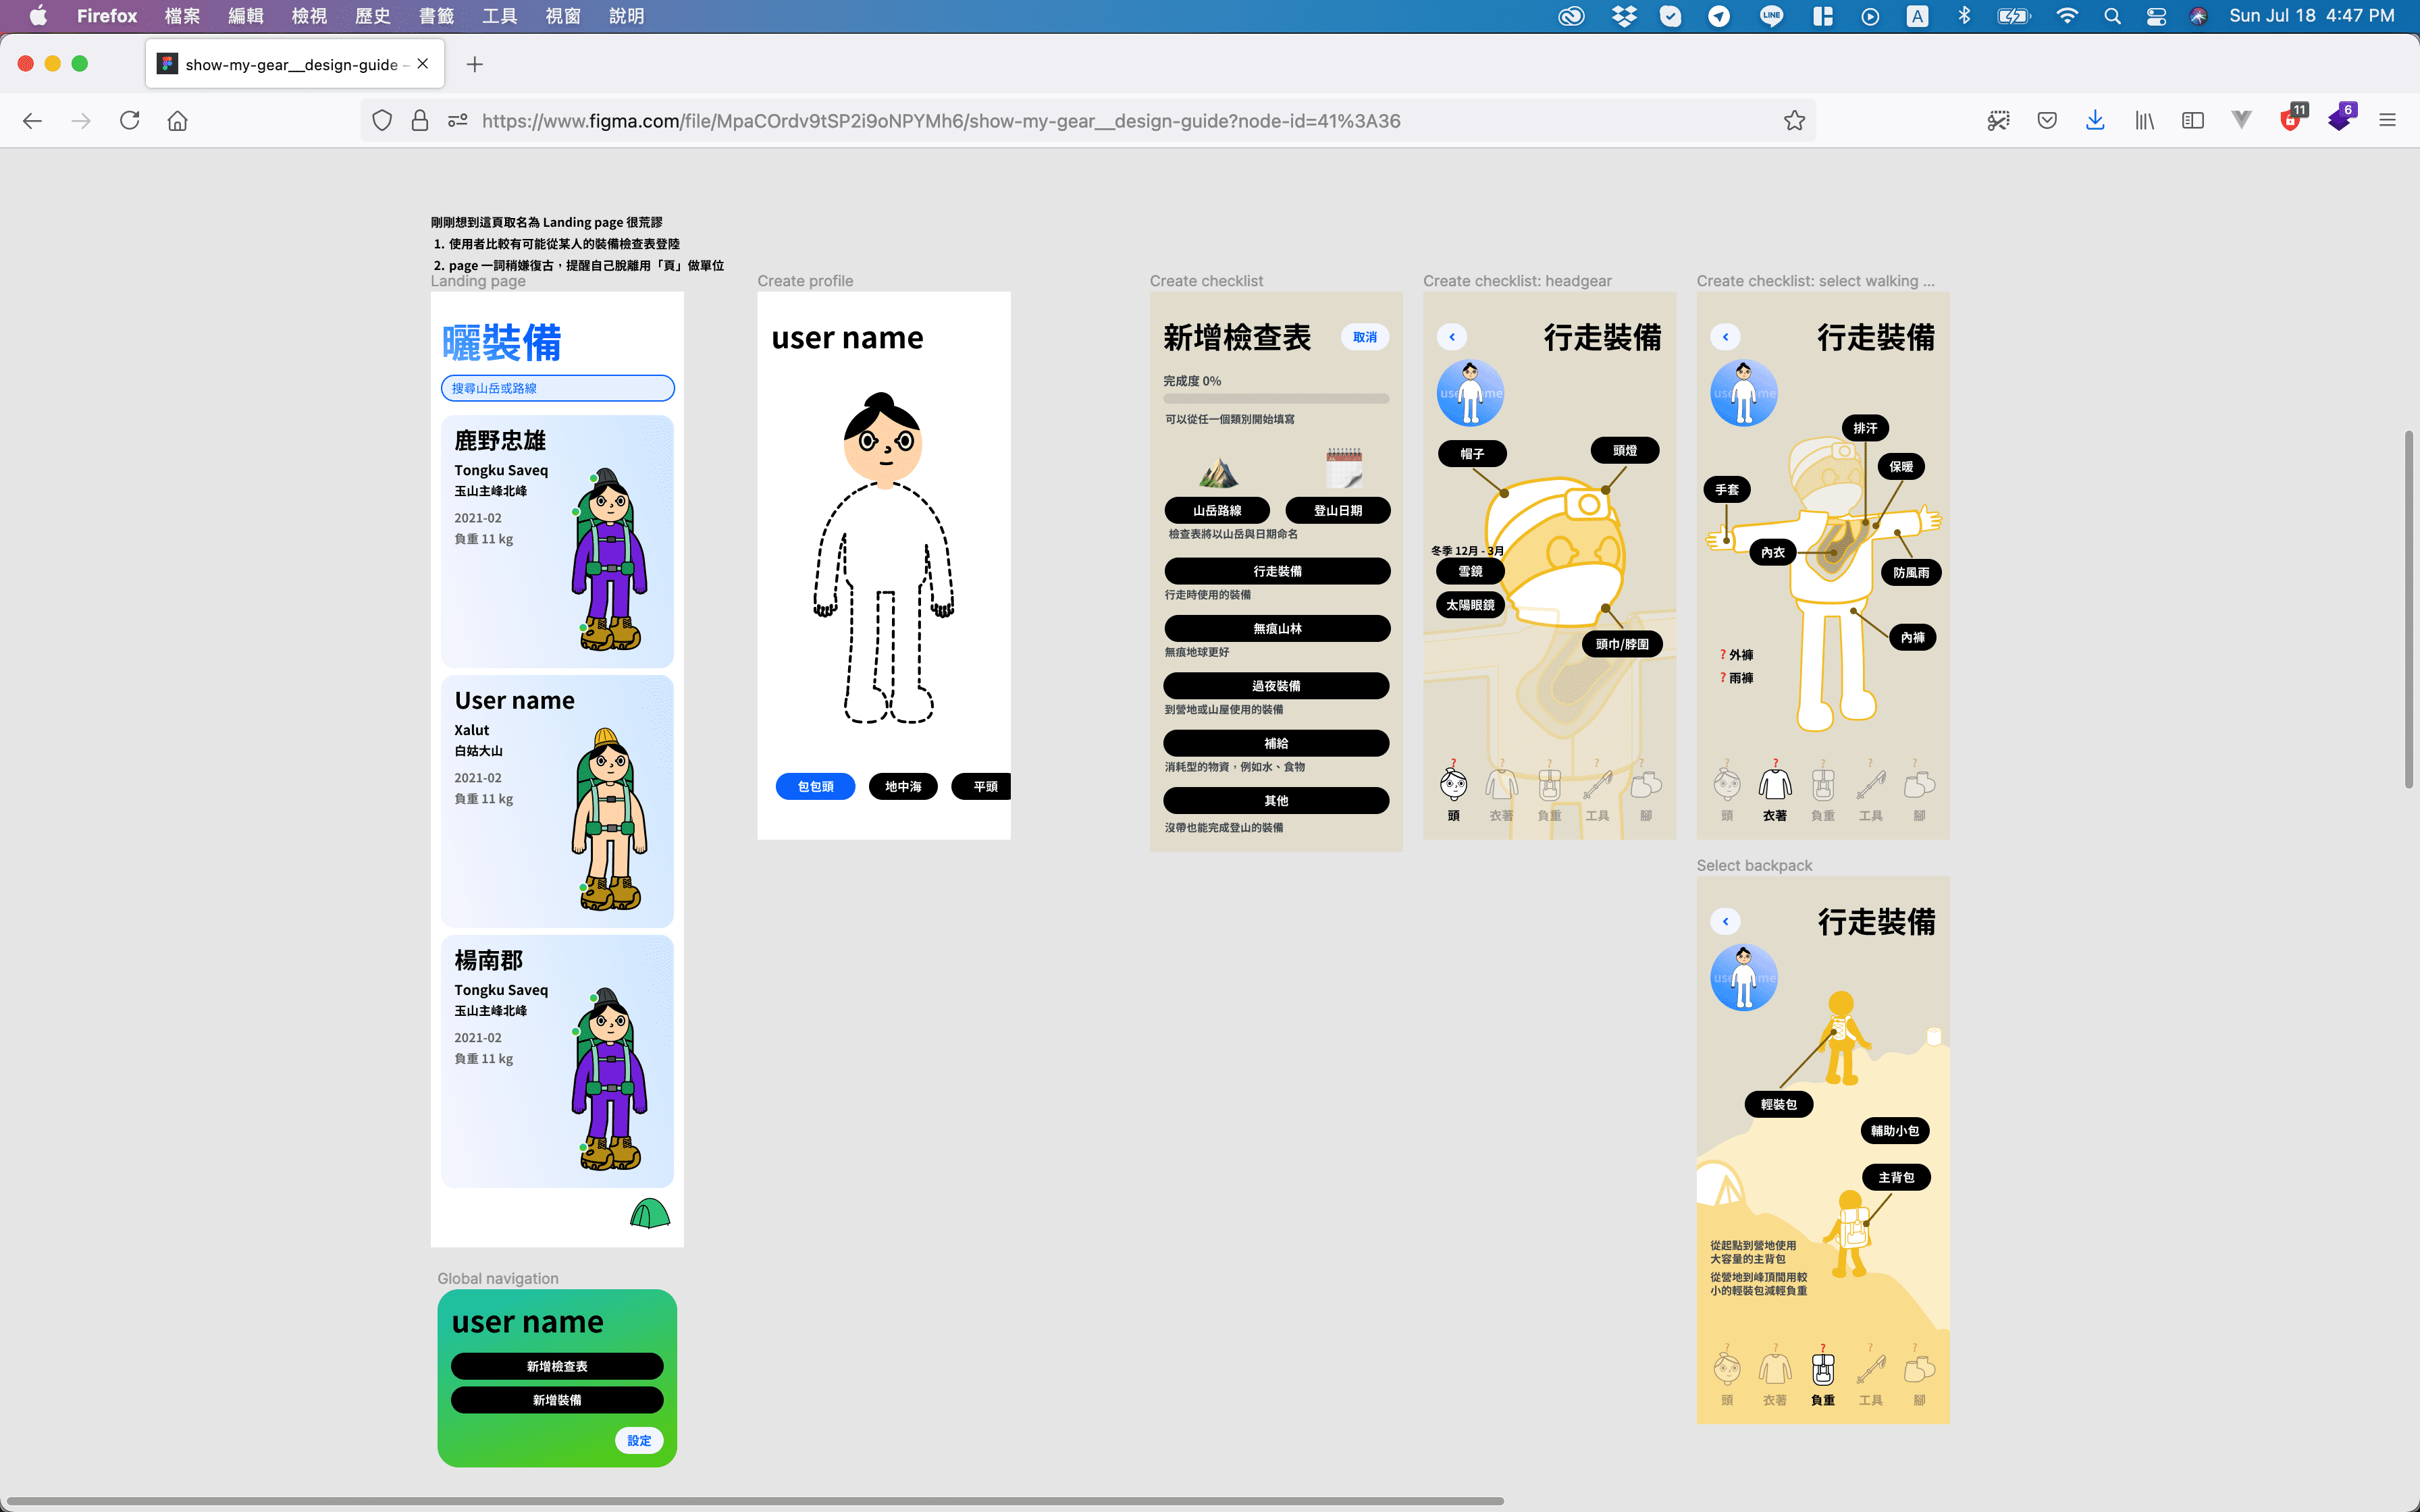Click the Firefox URL address bar
2420x1512 pixels.
(1088, 121)
